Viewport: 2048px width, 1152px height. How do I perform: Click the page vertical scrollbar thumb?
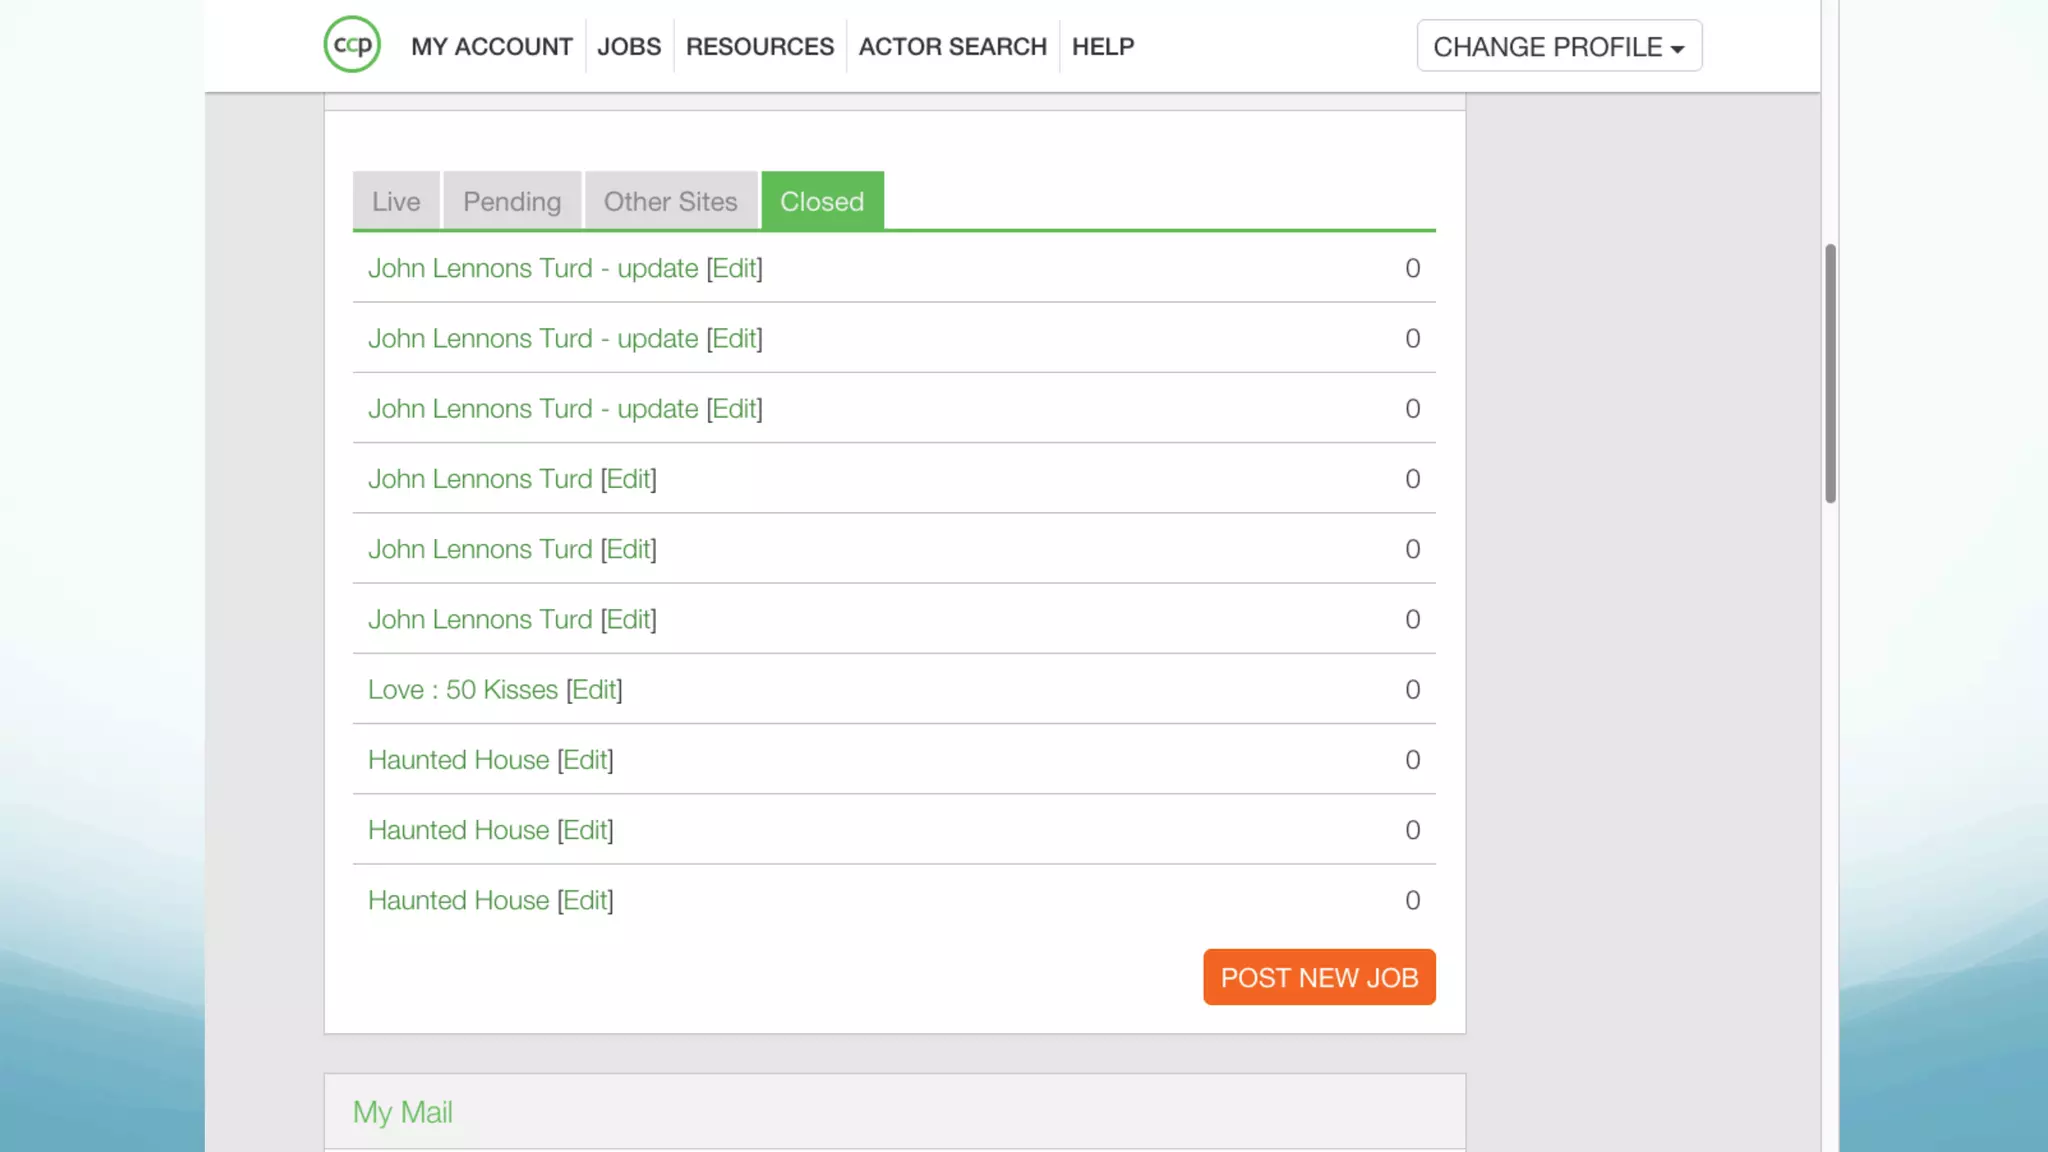pos(1830,373)
